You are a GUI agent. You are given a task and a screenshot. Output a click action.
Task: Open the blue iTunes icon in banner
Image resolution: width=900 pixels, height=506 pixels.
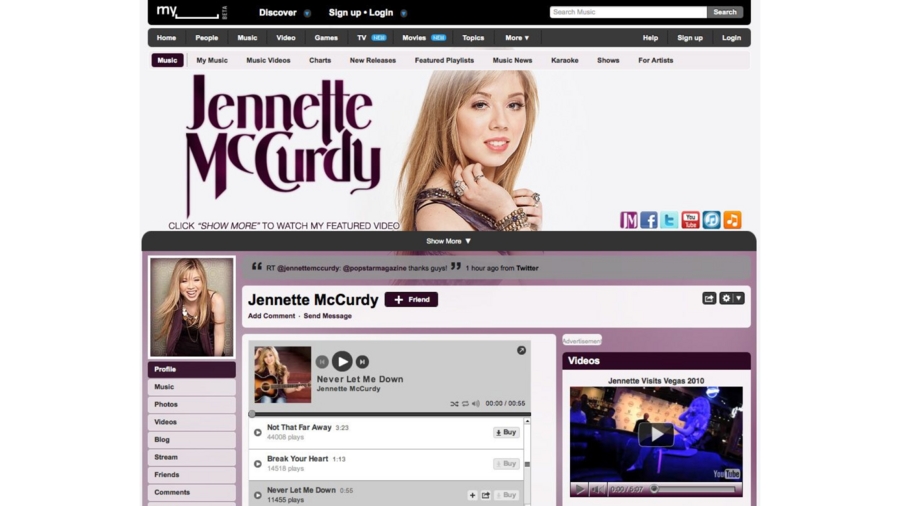pos(711,220)
